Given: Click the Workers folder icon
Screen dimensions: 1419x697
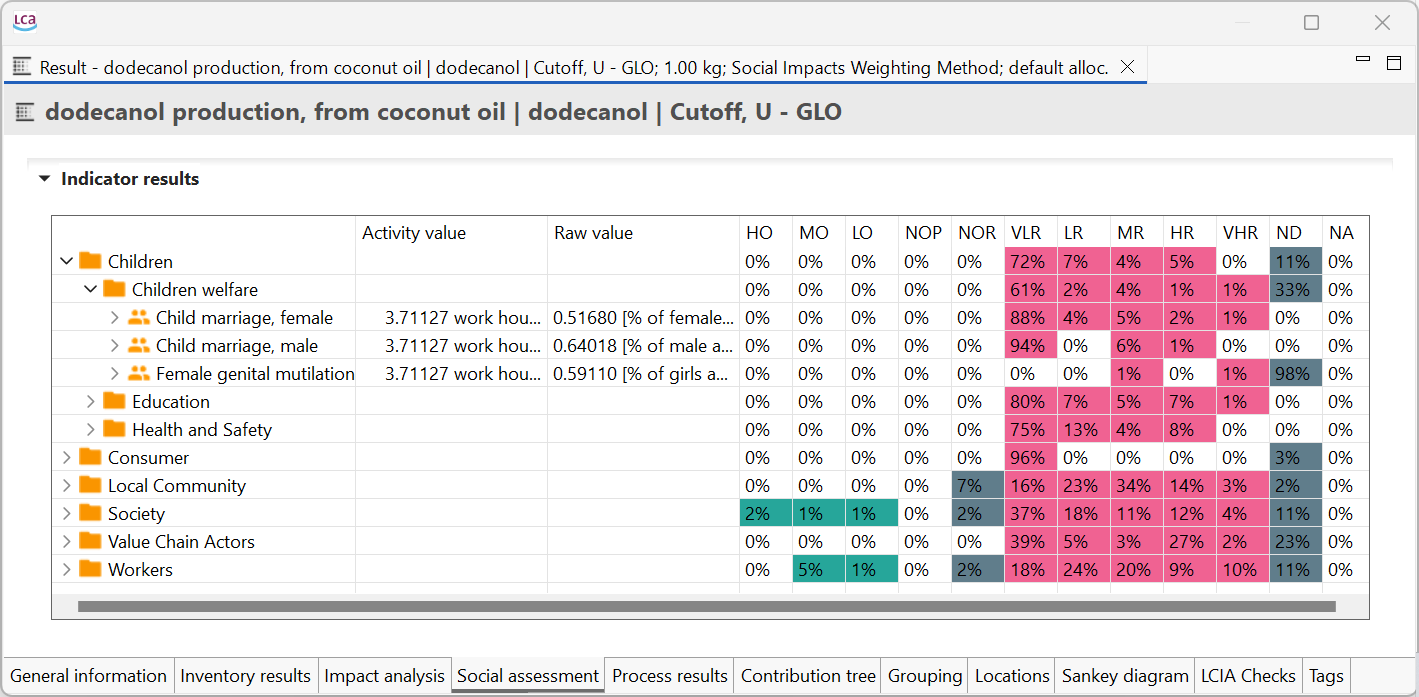Looking at the screenshot, I should tap(91, 569).
